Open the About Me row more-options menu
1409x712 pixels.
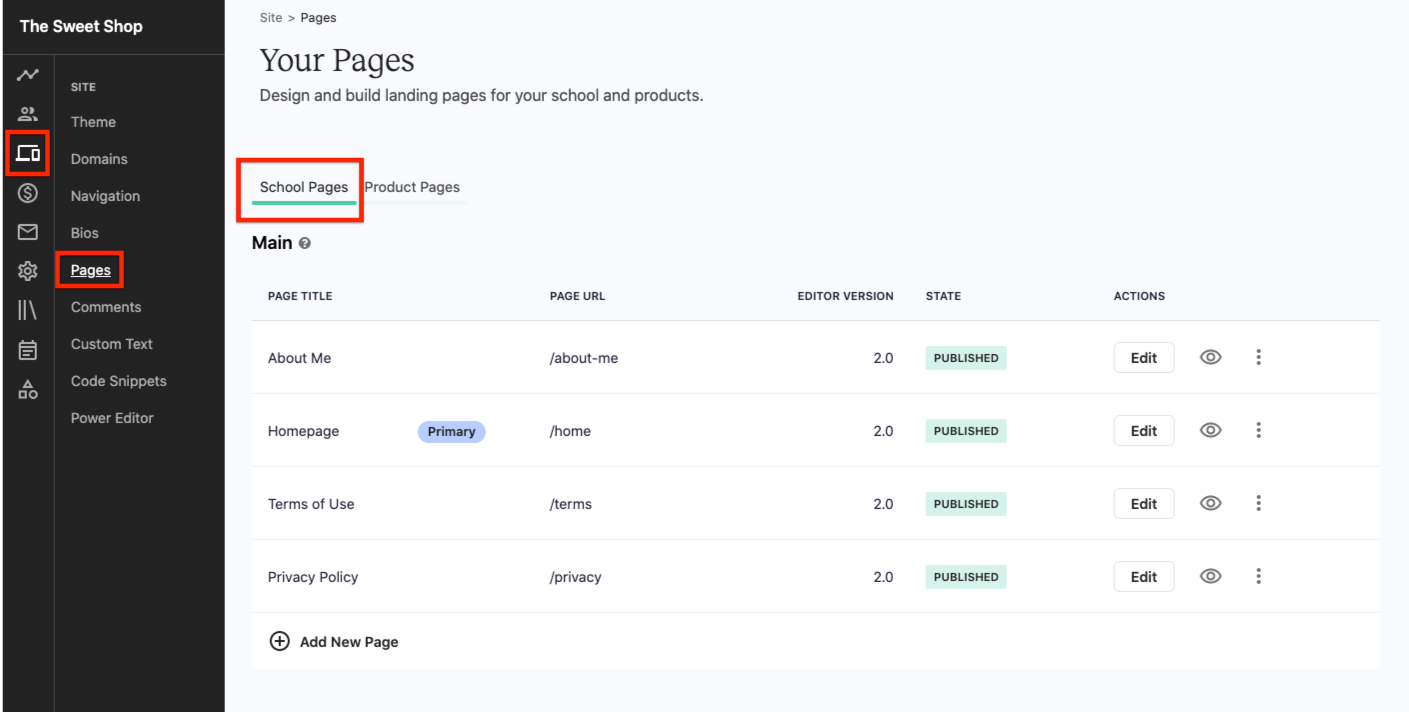pyautogui.click(x=1258, y=357)
